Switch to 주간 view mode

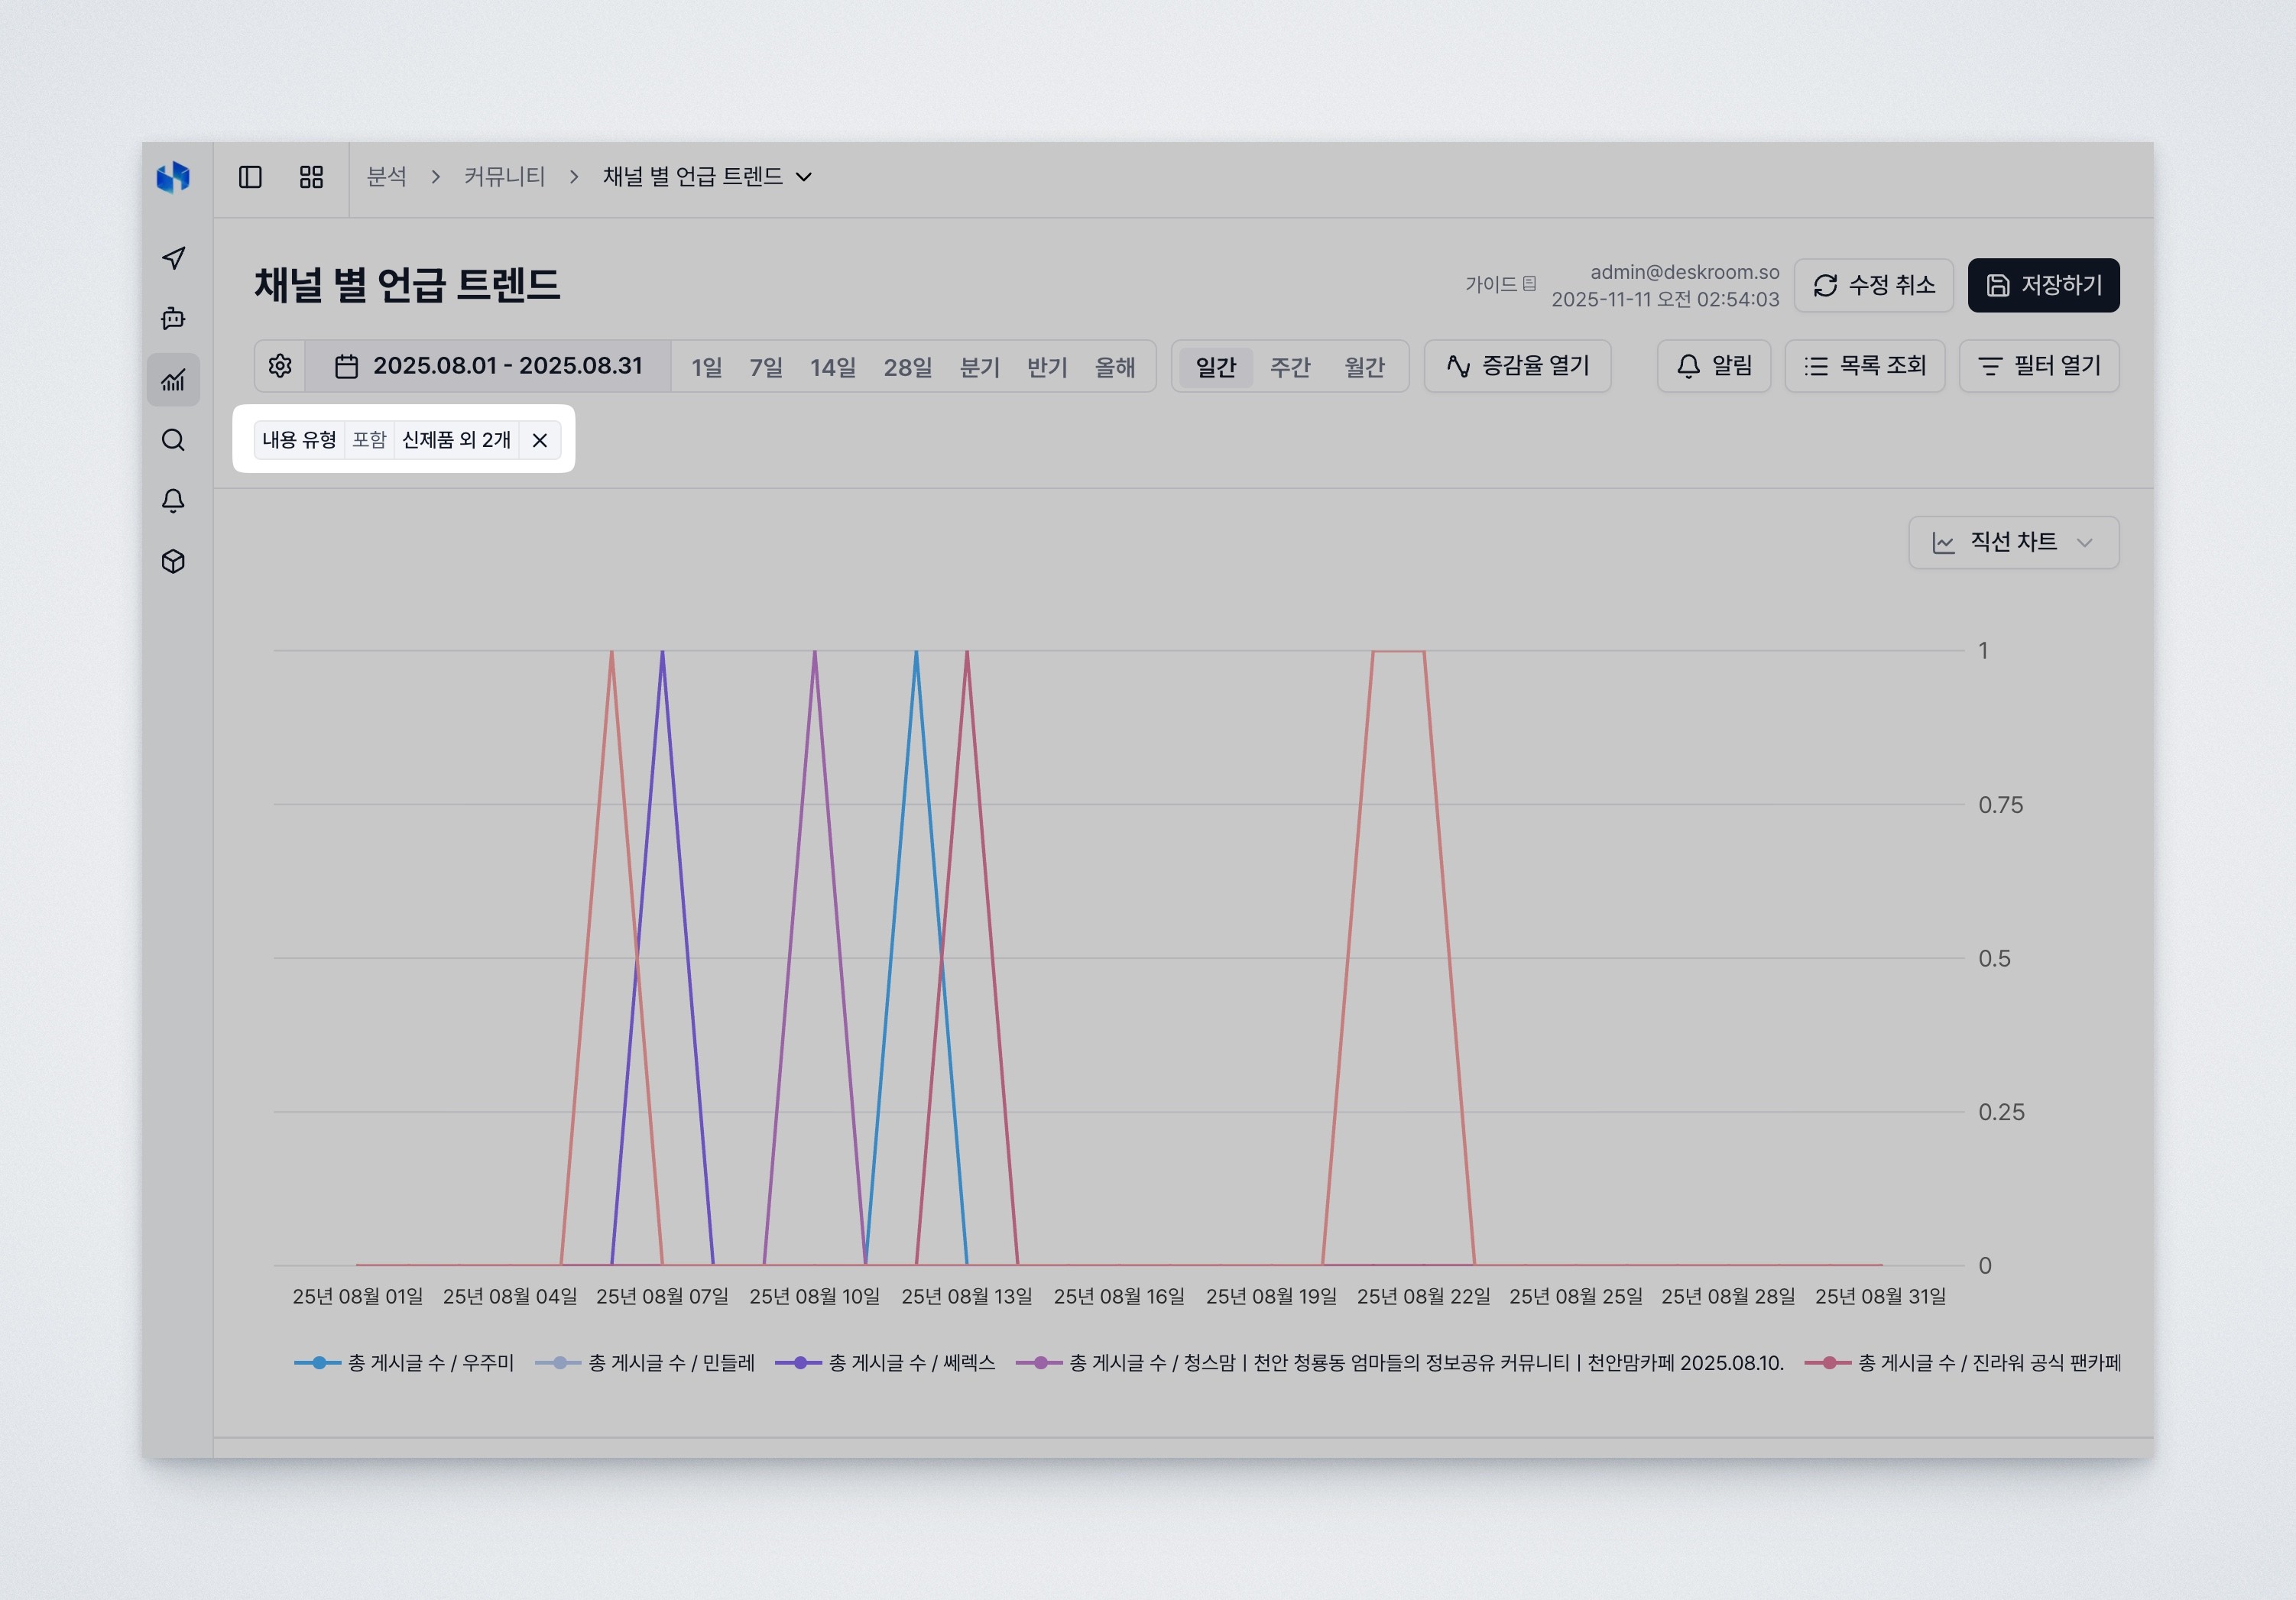pyautogui.click(x=1290, y=366)
